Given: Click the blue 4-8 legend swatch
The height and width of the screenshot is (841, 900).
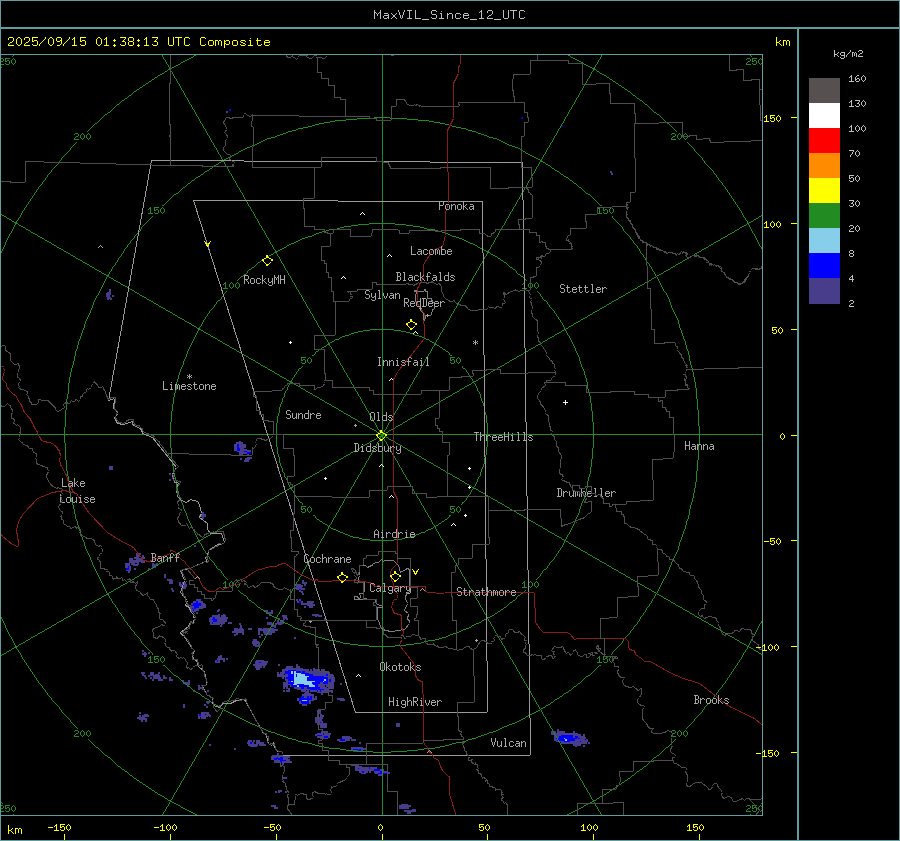Looking at the screenshot, I should click(824, 265).
